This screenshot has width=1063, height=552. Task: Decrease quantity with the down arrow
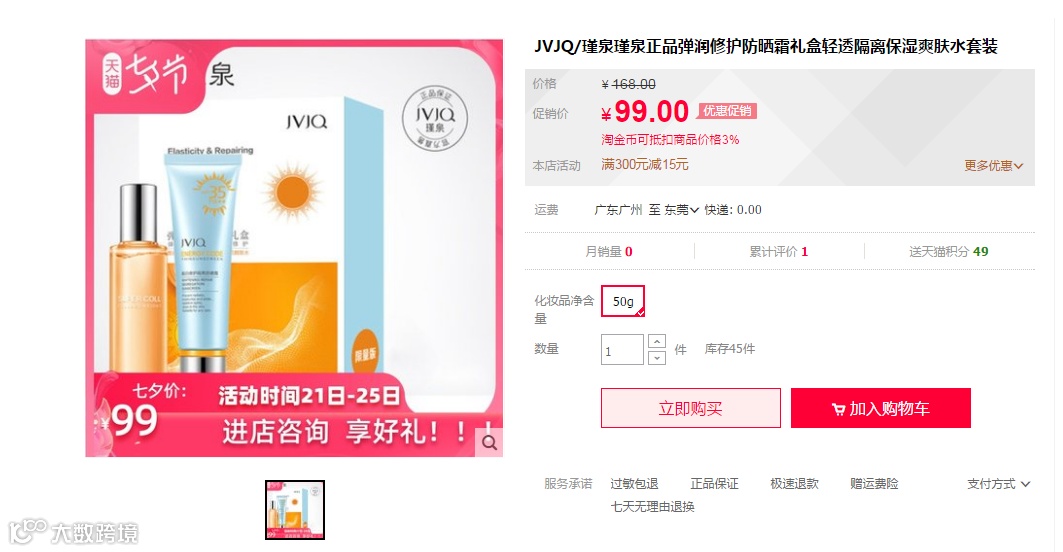(657, 357)
